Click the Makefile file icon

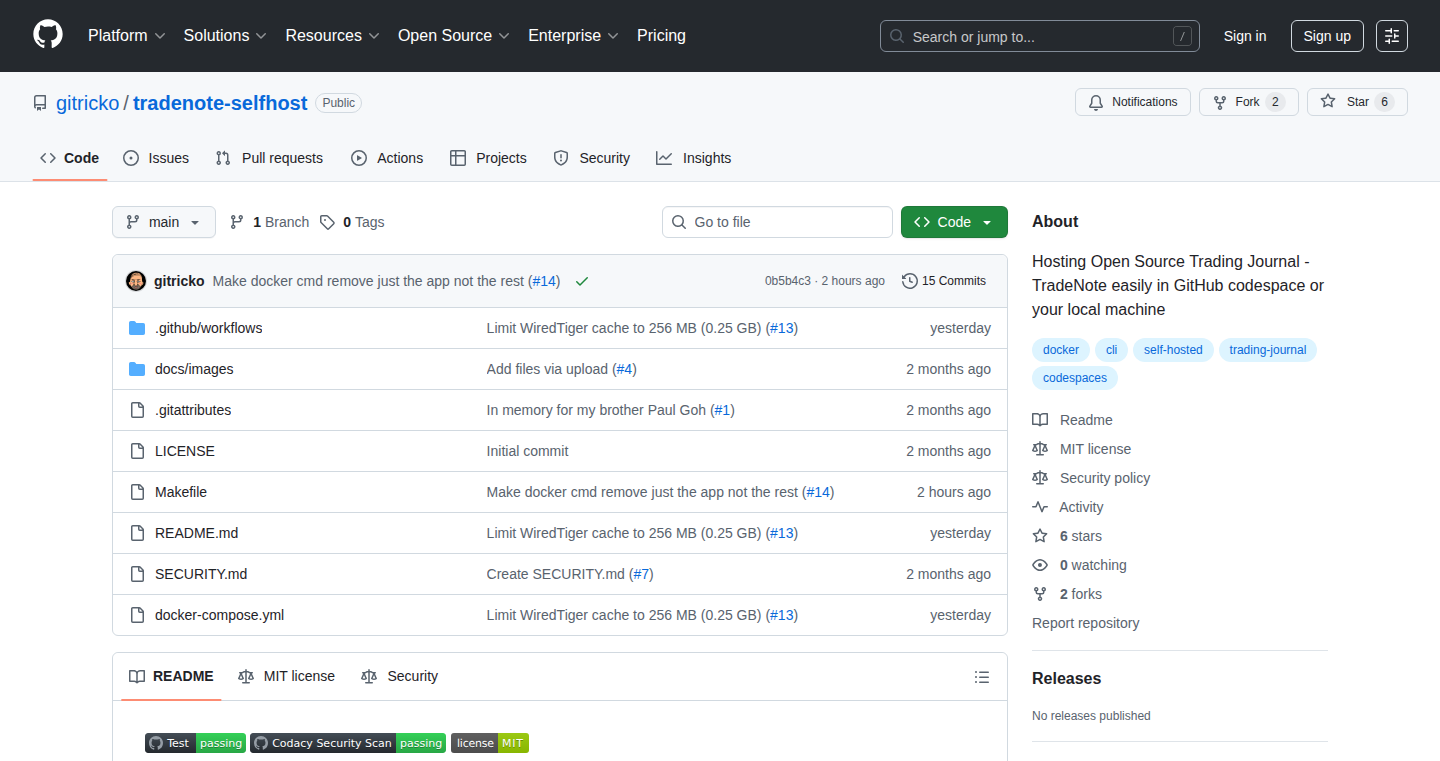click(137, 492)
